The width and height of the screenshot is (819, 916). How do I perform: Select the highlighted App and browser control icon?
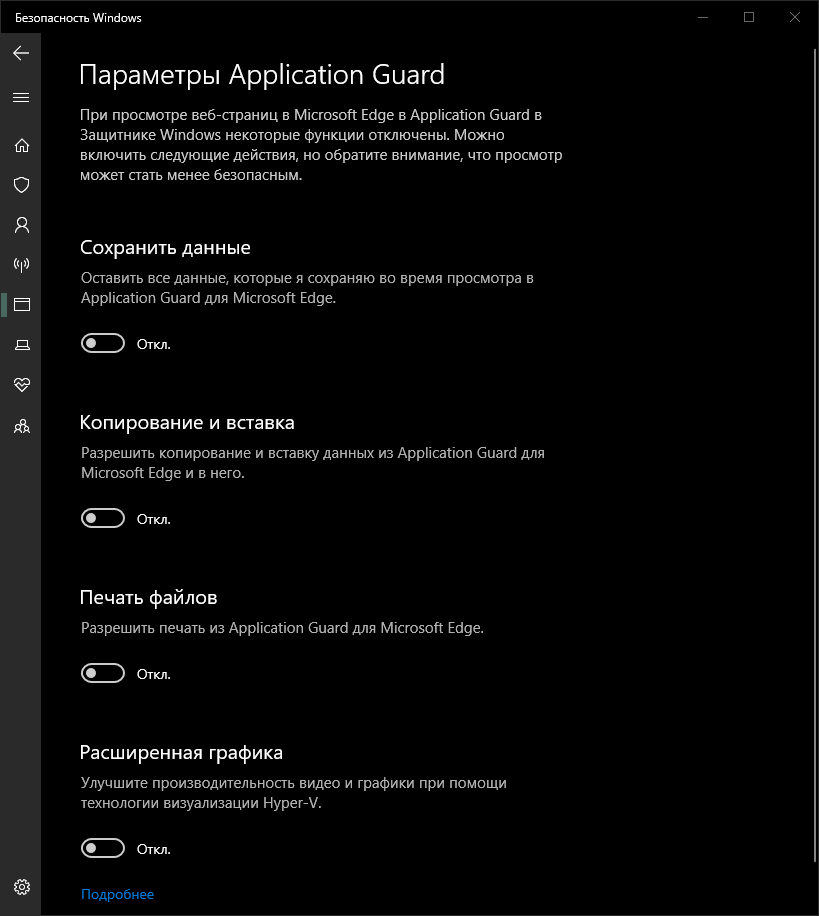click(21, 305)
